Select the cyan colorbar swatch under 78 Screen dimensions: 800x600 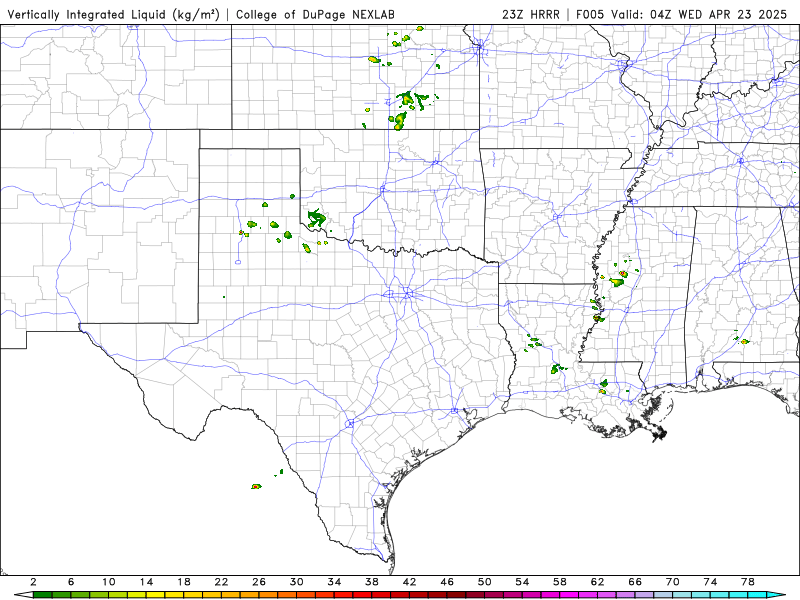coord(757,595)
